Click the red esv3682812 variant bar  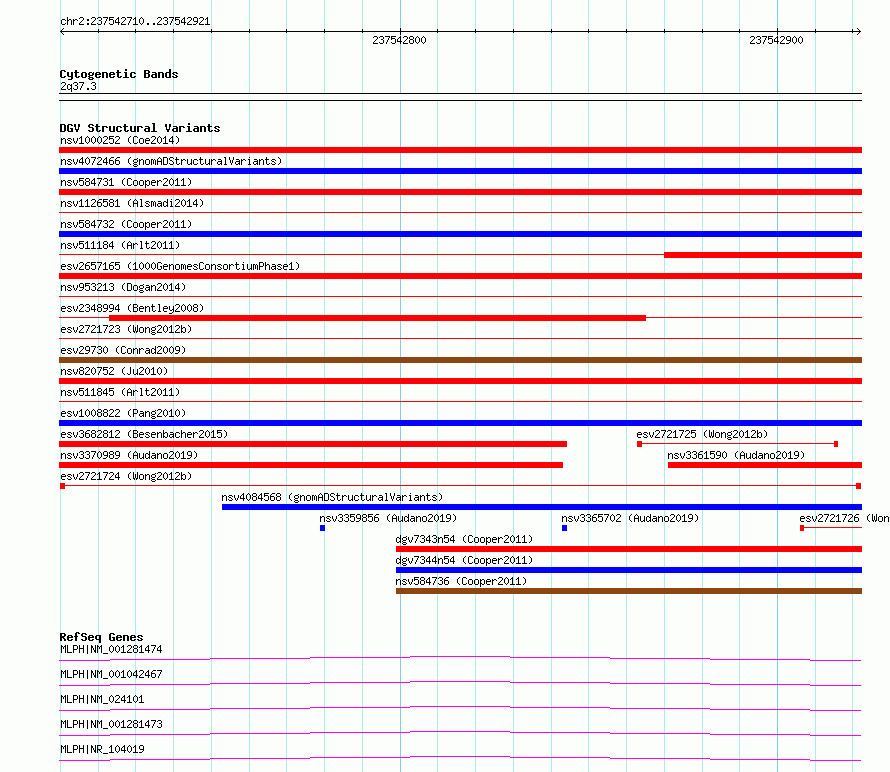(x=313, y=444)
